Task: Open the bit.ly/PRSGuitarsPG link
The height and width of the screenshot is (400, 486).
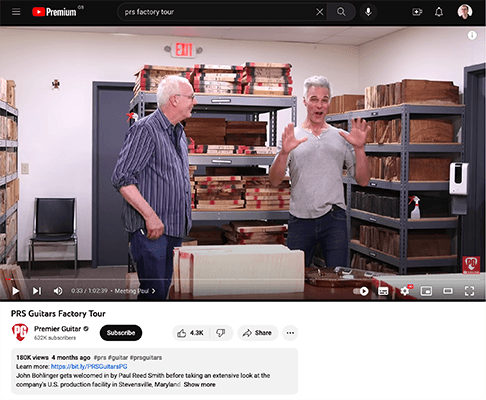Action: point(89,366)
